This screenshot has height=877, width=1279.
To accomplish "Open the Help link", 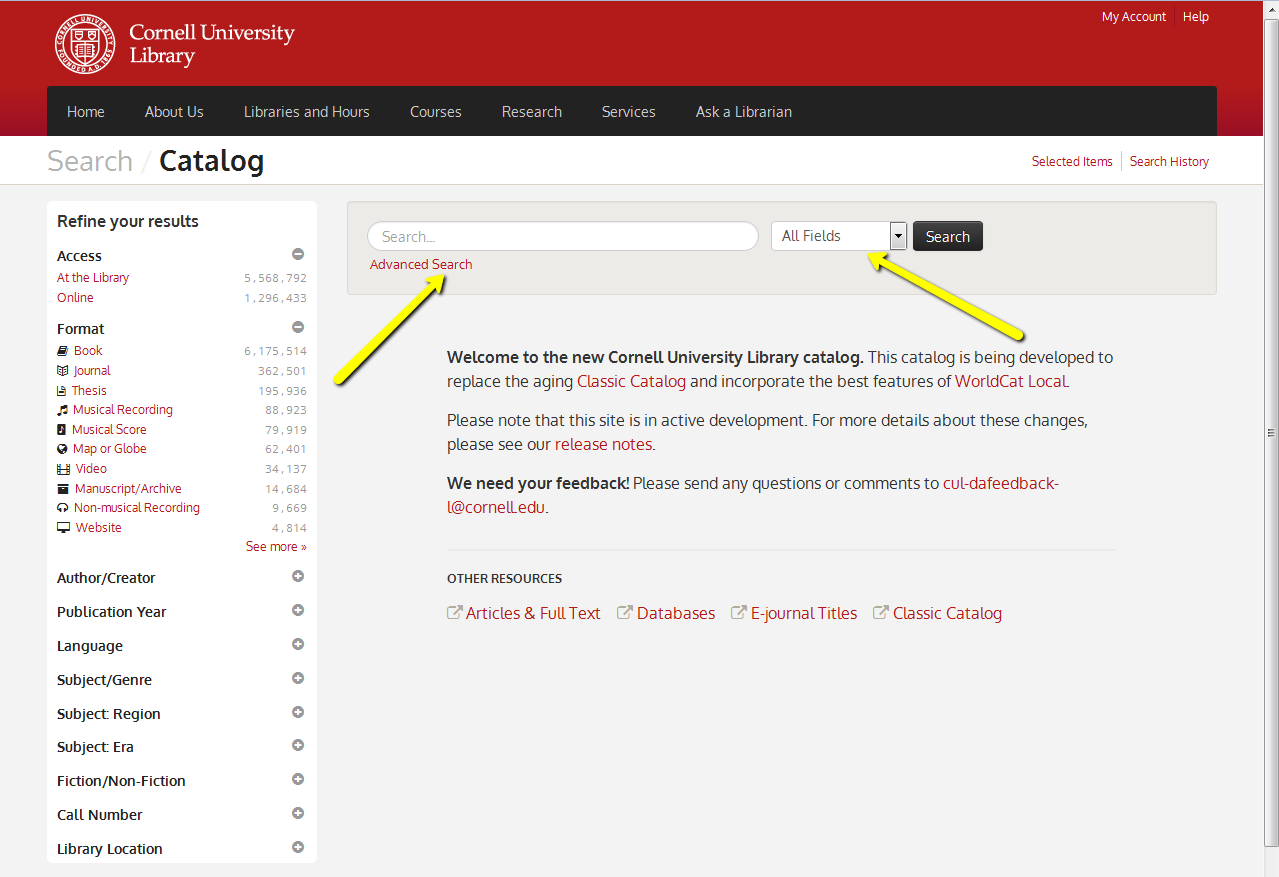I will tap(1196, 17).
